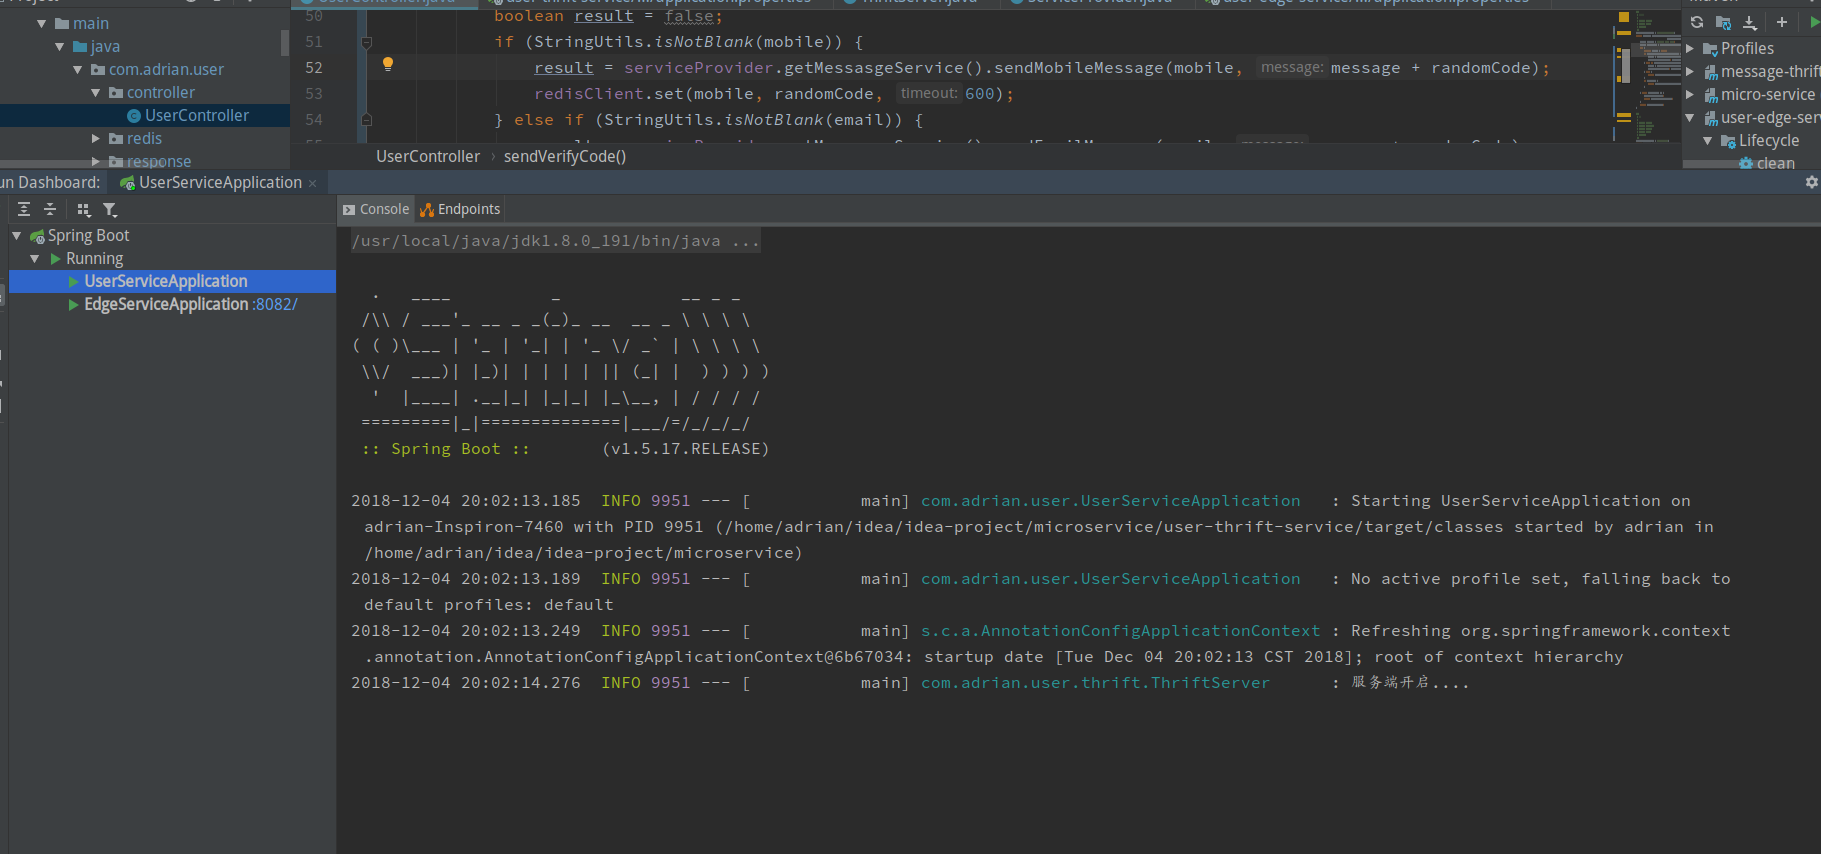Click the fold marker on line 54
This screenshot has height=854, width=1821.
click(x=366, y=120)
